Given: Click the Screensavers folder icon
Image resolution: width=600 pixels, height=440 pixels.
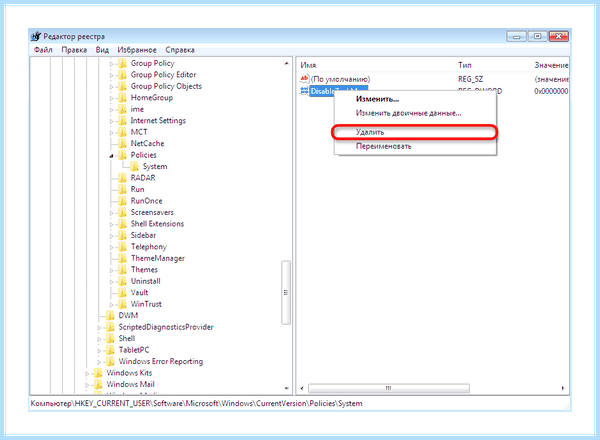Looking at the screenshot, I should [x=122, y=213].
